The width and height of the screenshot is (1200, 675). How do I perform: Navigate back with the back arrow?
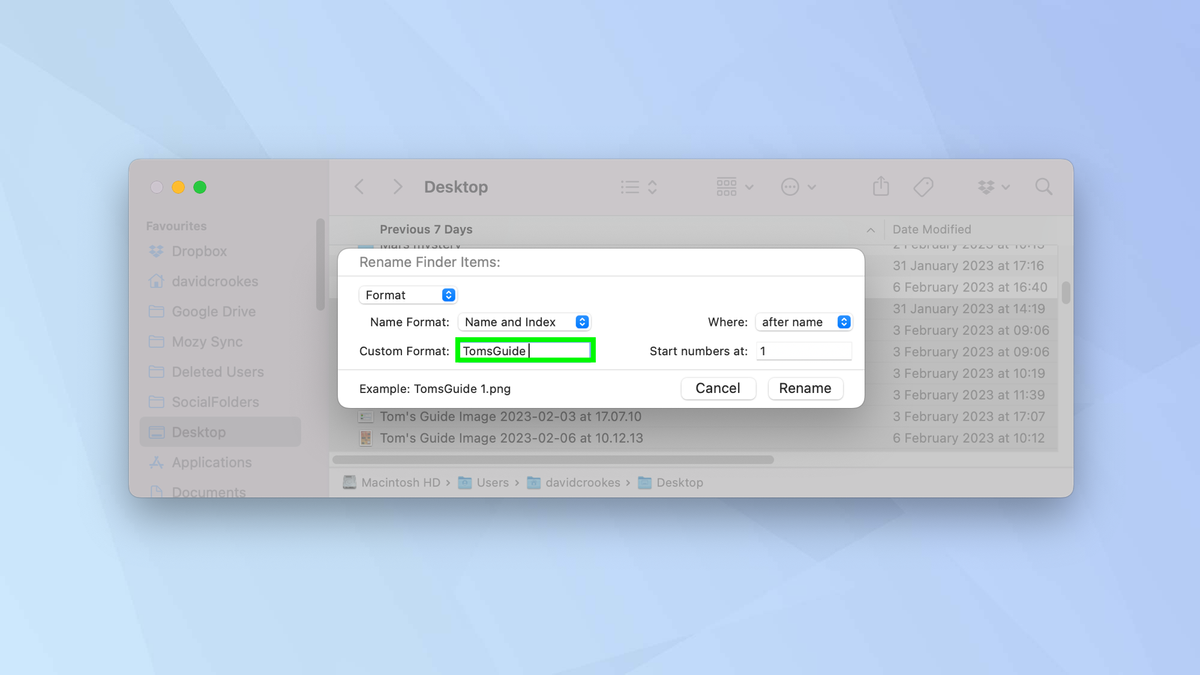tap(359, 186)
